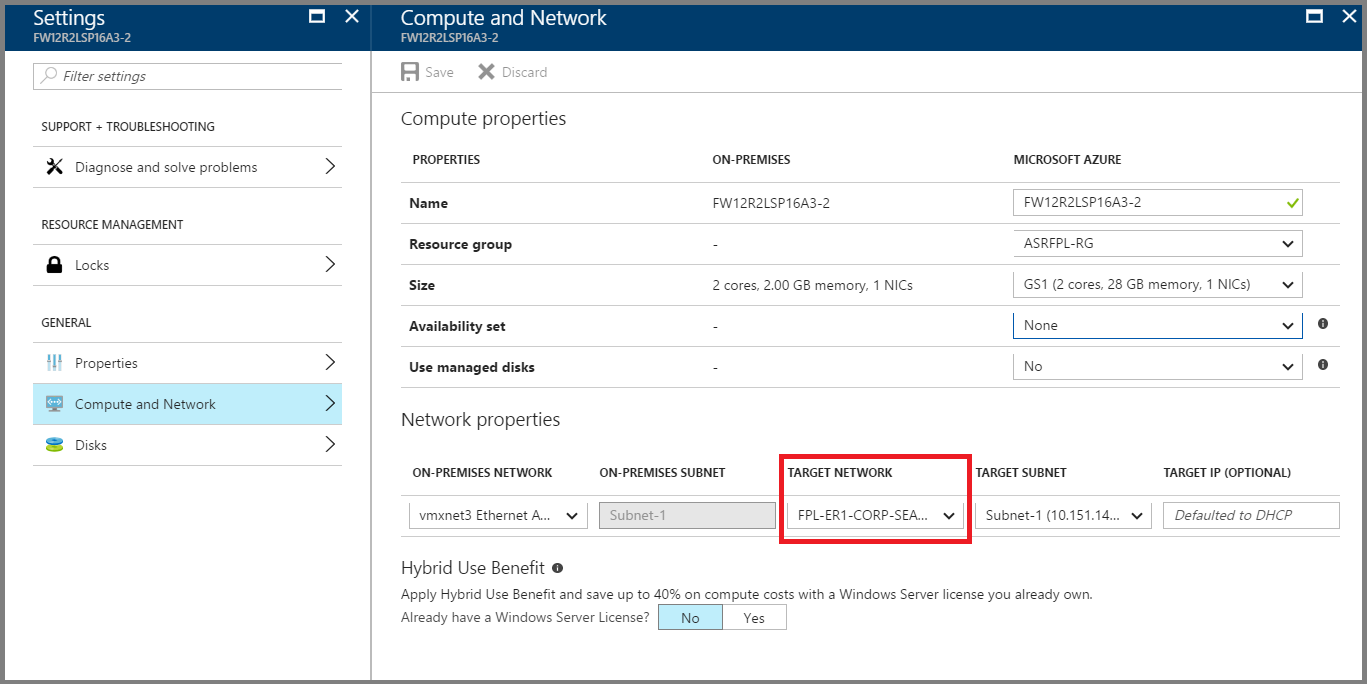
Task: Select Yes for Windows Server License
Action: [754, 617]
